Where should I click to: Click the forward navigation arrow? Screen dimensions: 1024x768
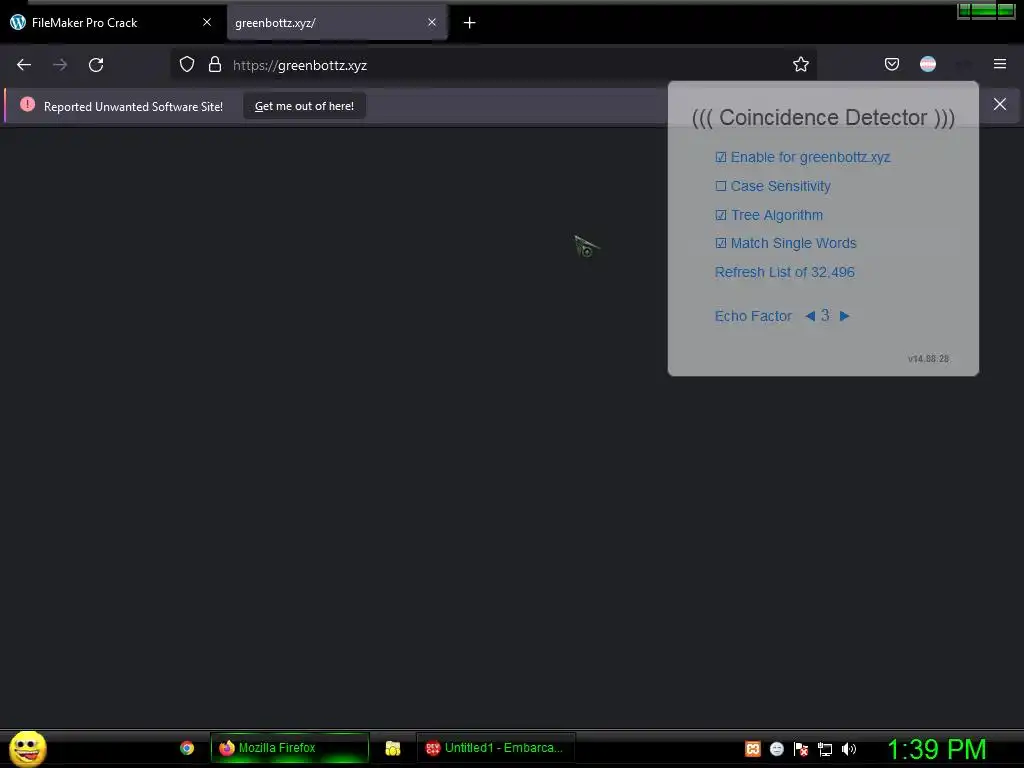[x=60, y=65]
